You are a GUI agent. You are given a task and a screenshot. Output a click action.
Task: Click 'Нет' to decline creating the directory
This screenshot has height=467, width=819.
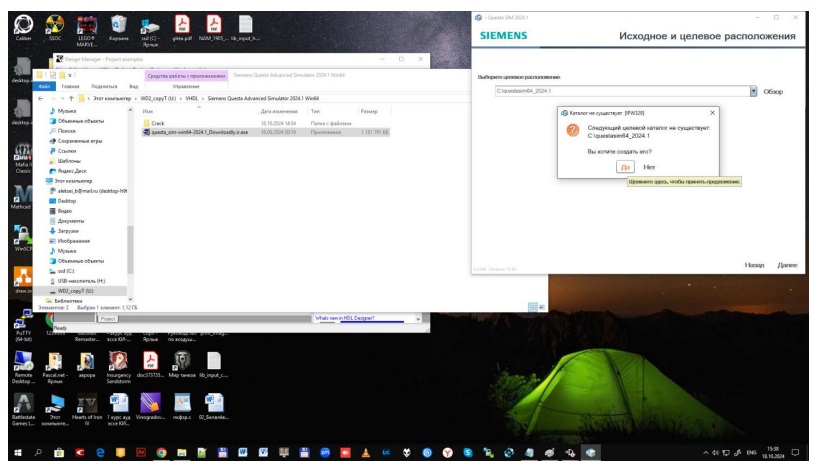[x=649, y=167]
